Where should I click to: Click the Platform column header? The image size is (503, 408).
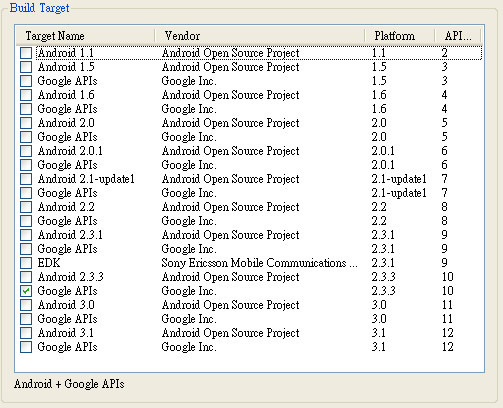(x=400, y=36)
